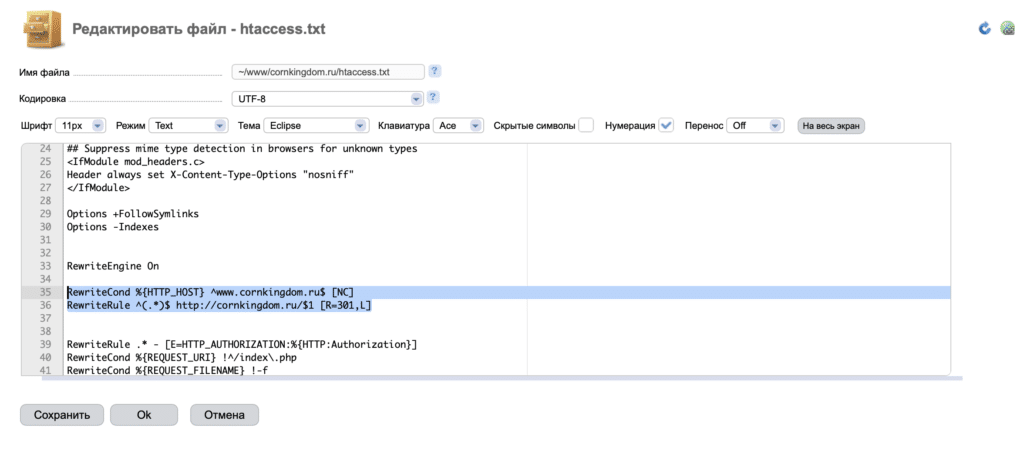The height and width of the screenshot is (451, 1024).
Task: Open help icon next to encoding dropdown
Action: (433, 98)
